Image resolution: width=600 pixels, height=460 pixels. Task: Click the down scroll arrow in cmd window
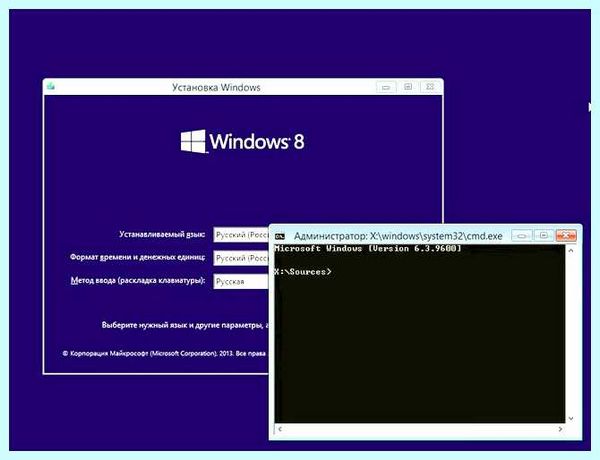click(x=571, y=418)
